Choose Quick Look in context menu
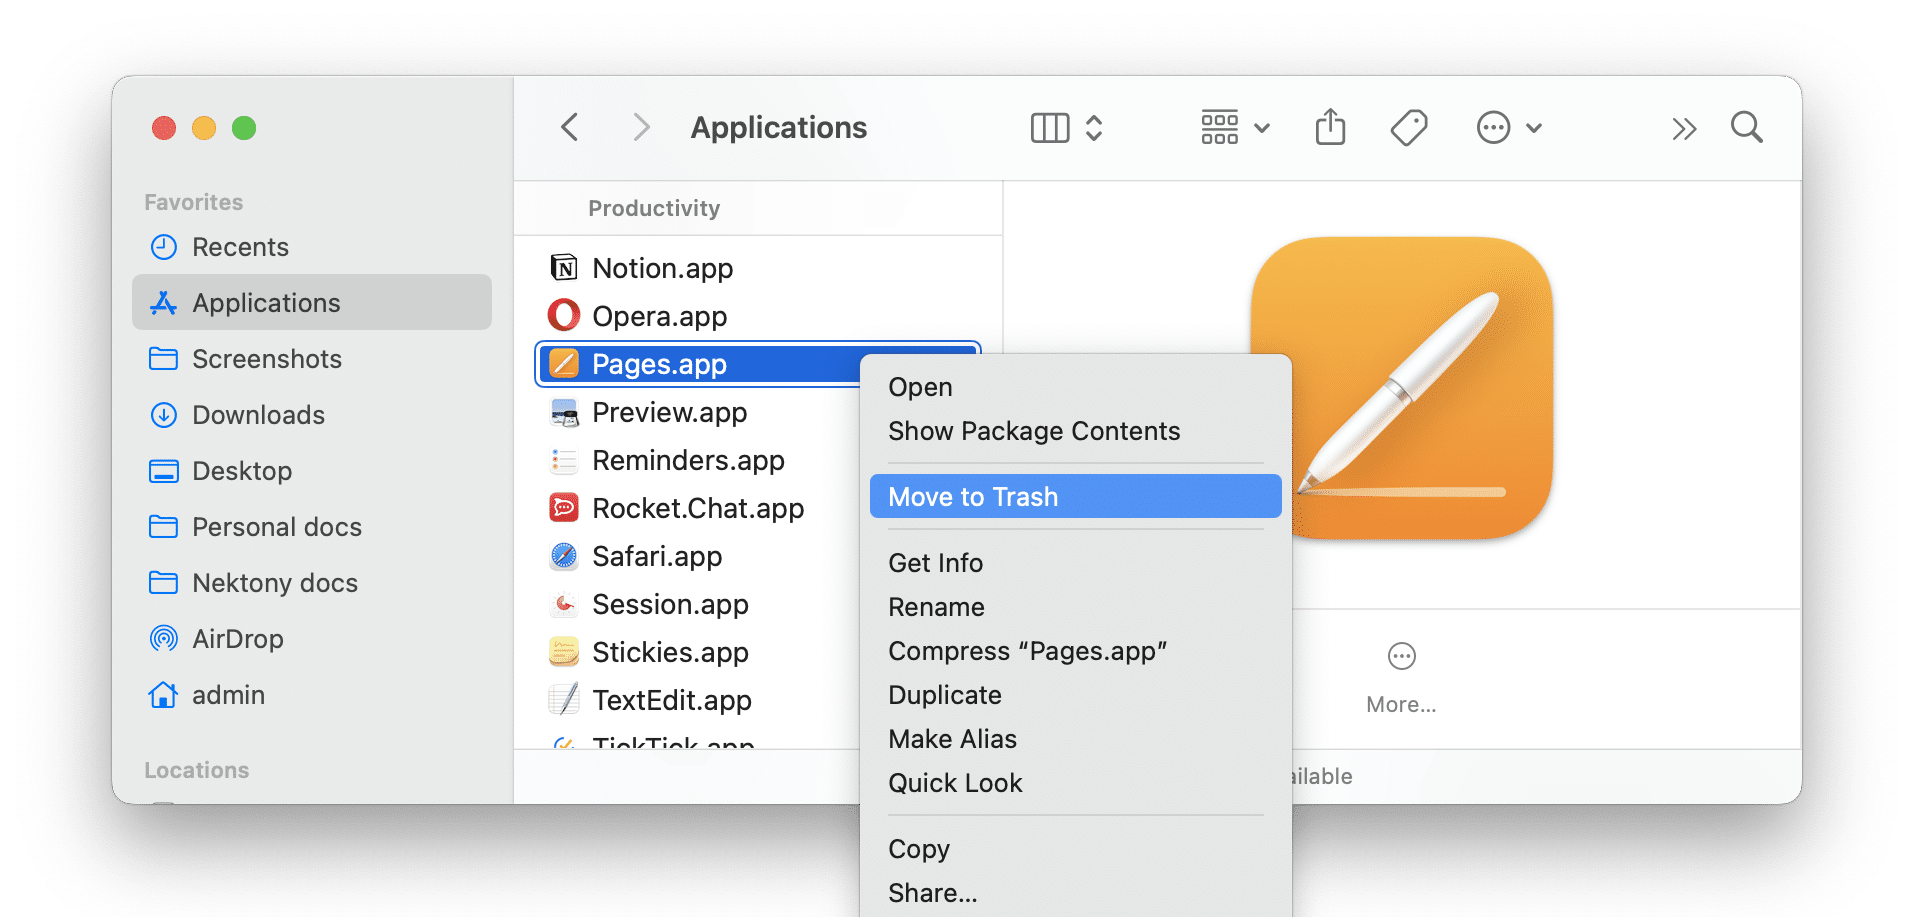Screen dimensions: 1914x917 tap(1076, 783)
